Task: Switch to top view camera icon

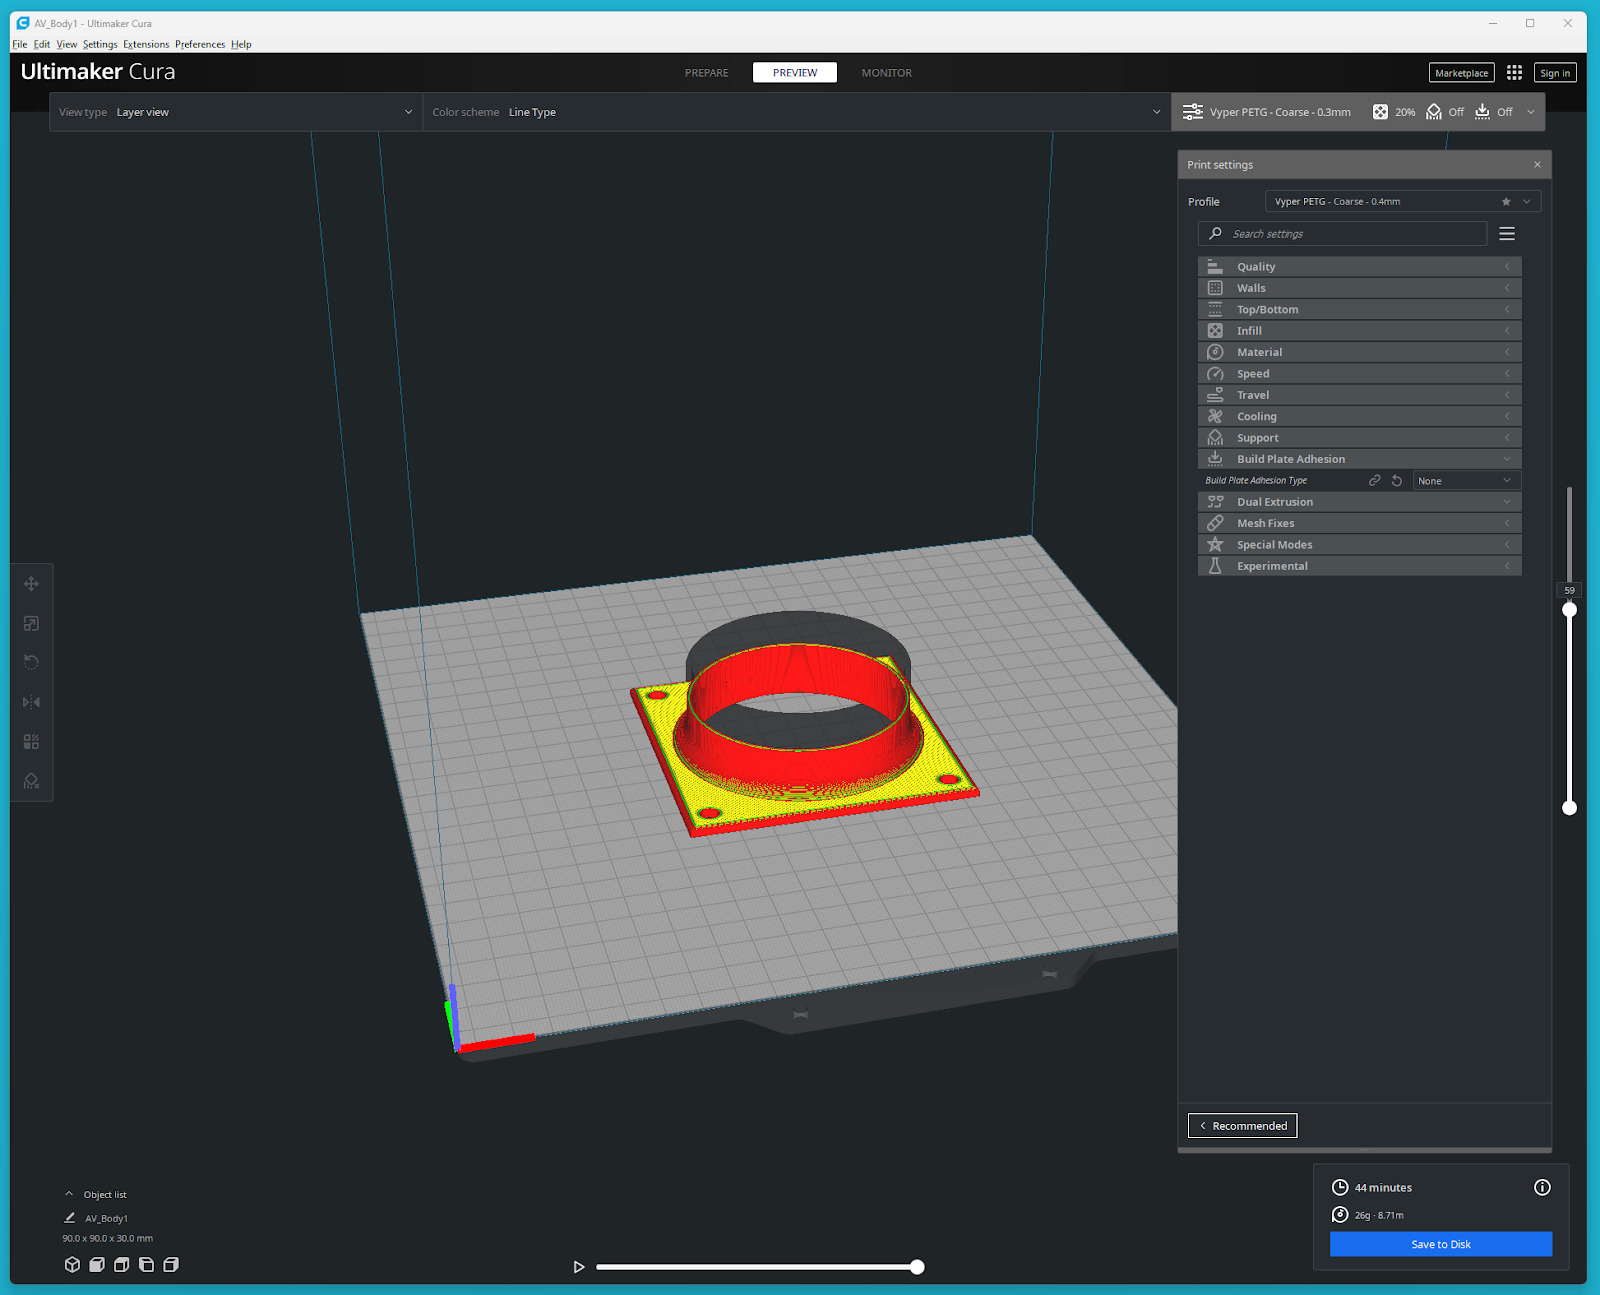Action: point(122,1265)
